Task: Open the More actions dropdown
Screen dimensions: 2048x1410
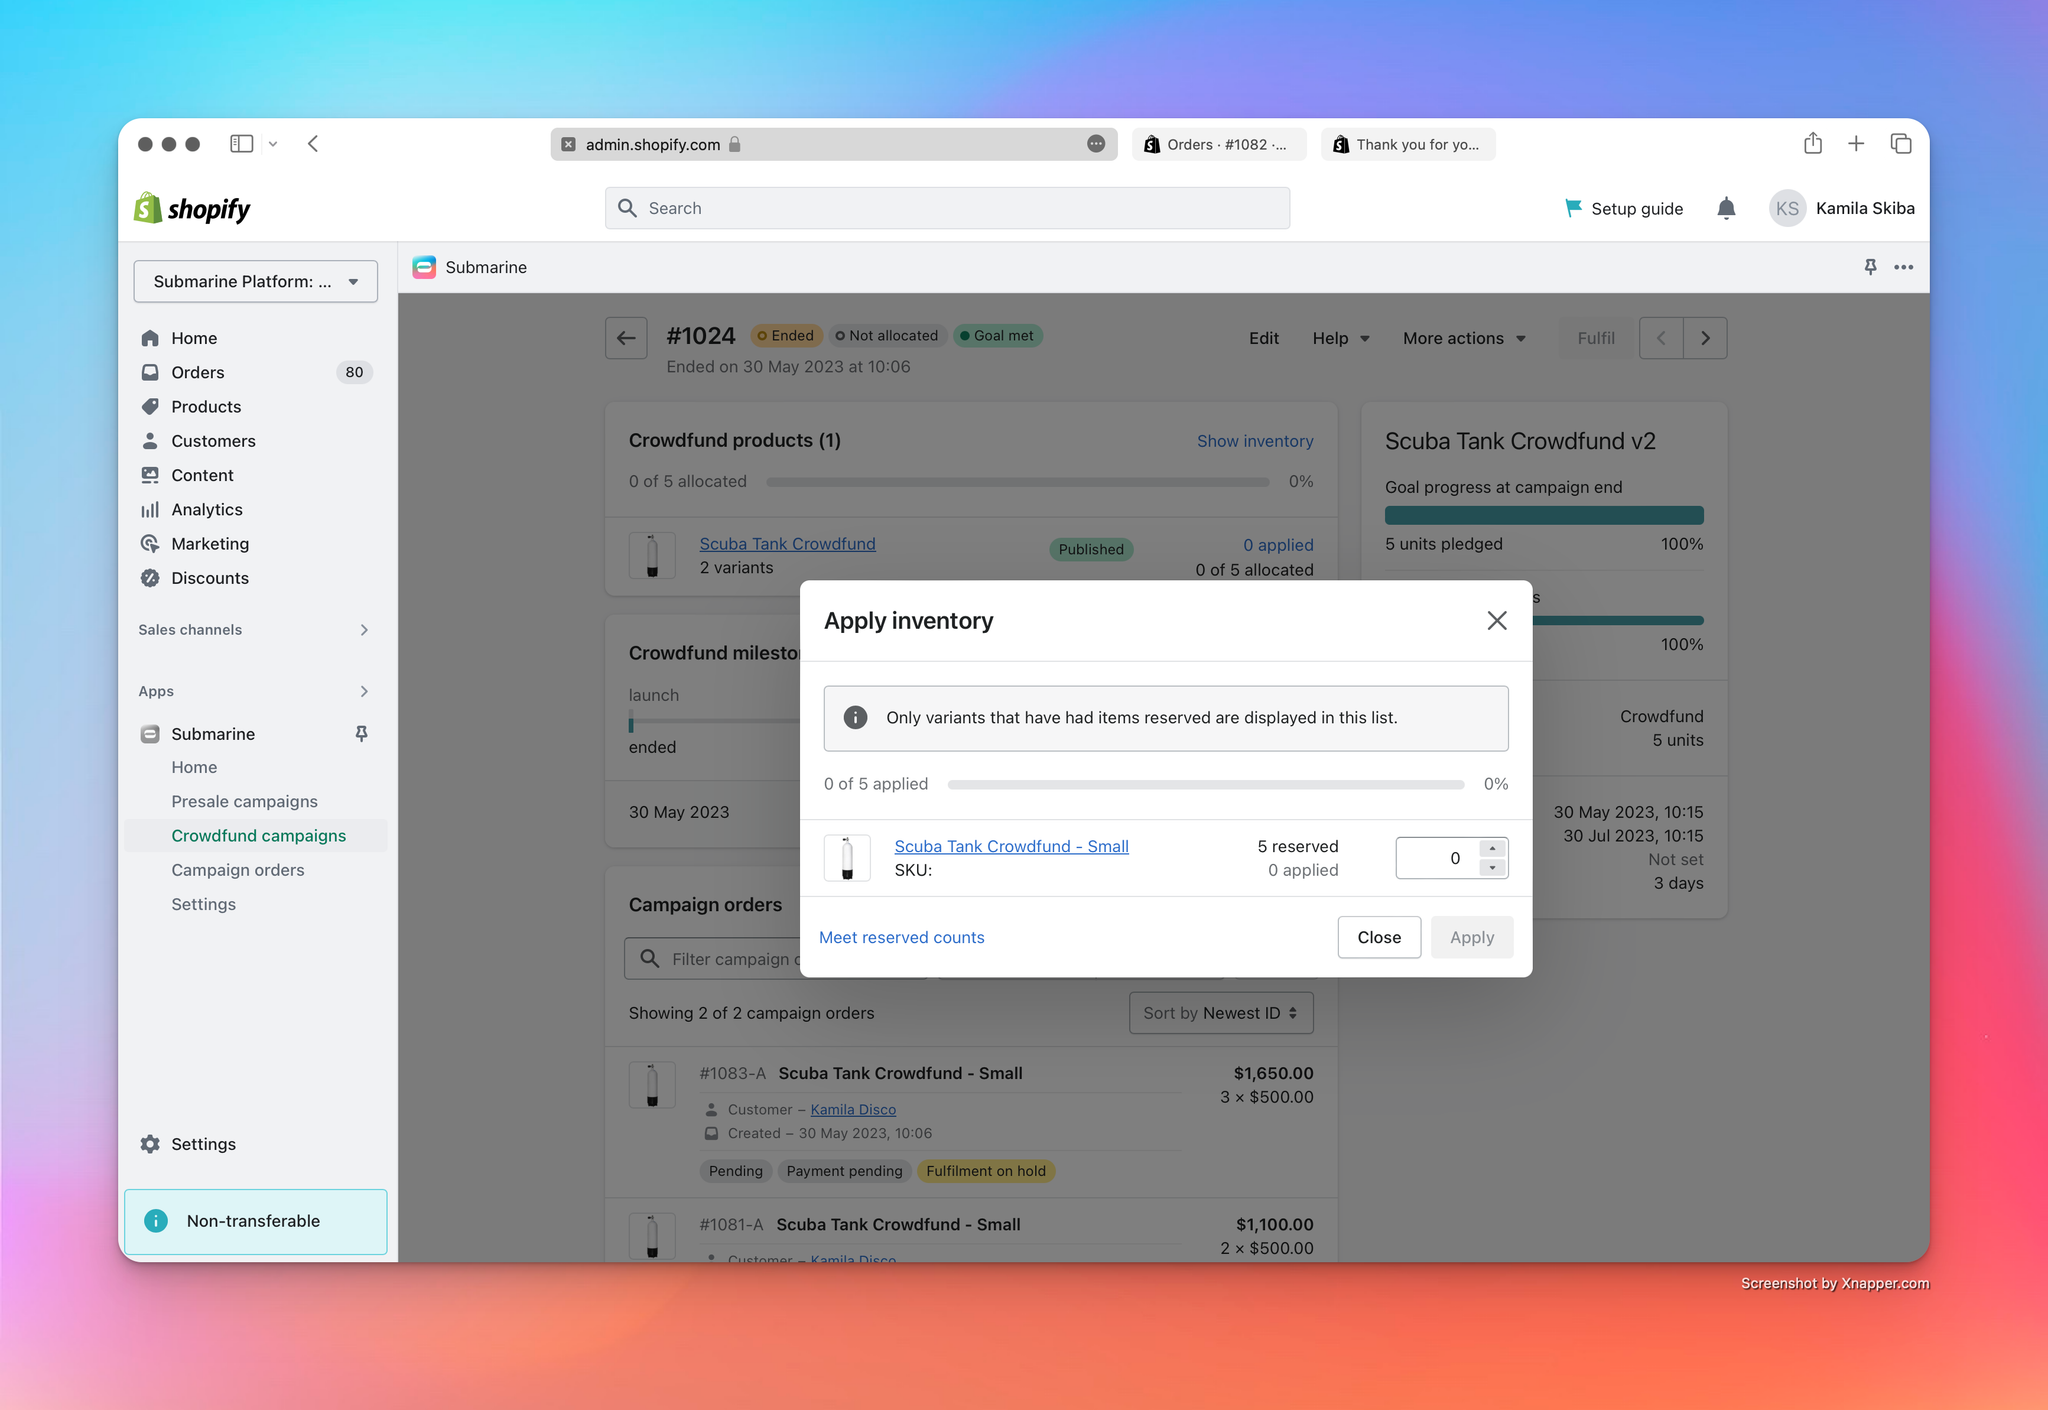Action: [x=1464, y=338]
